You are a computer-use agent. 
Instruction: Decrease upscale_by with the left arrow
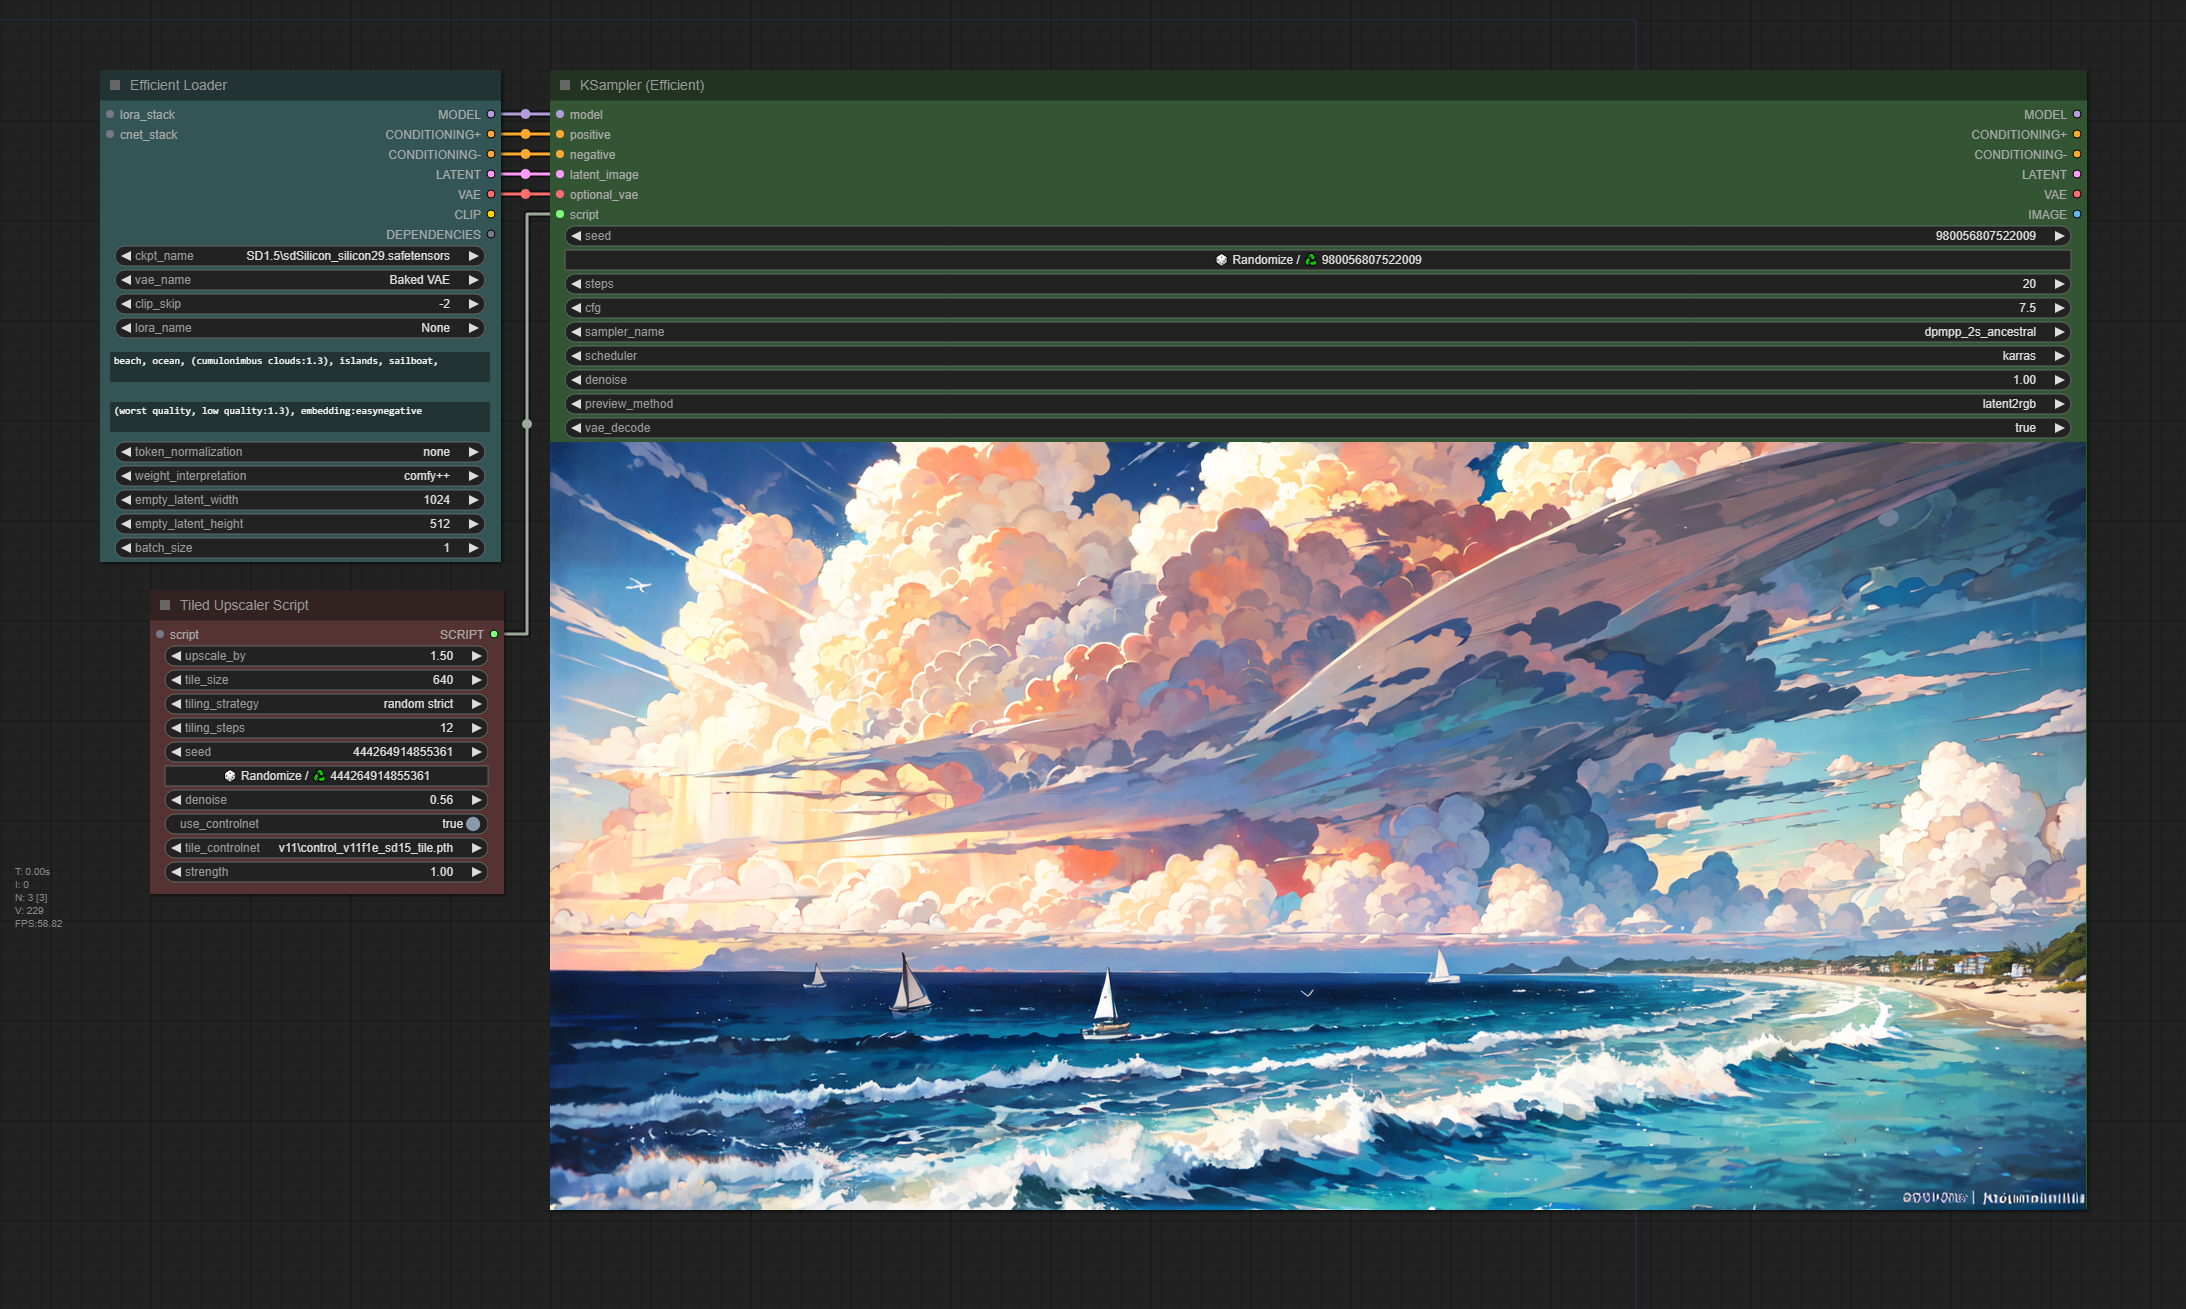pos(176,656)
